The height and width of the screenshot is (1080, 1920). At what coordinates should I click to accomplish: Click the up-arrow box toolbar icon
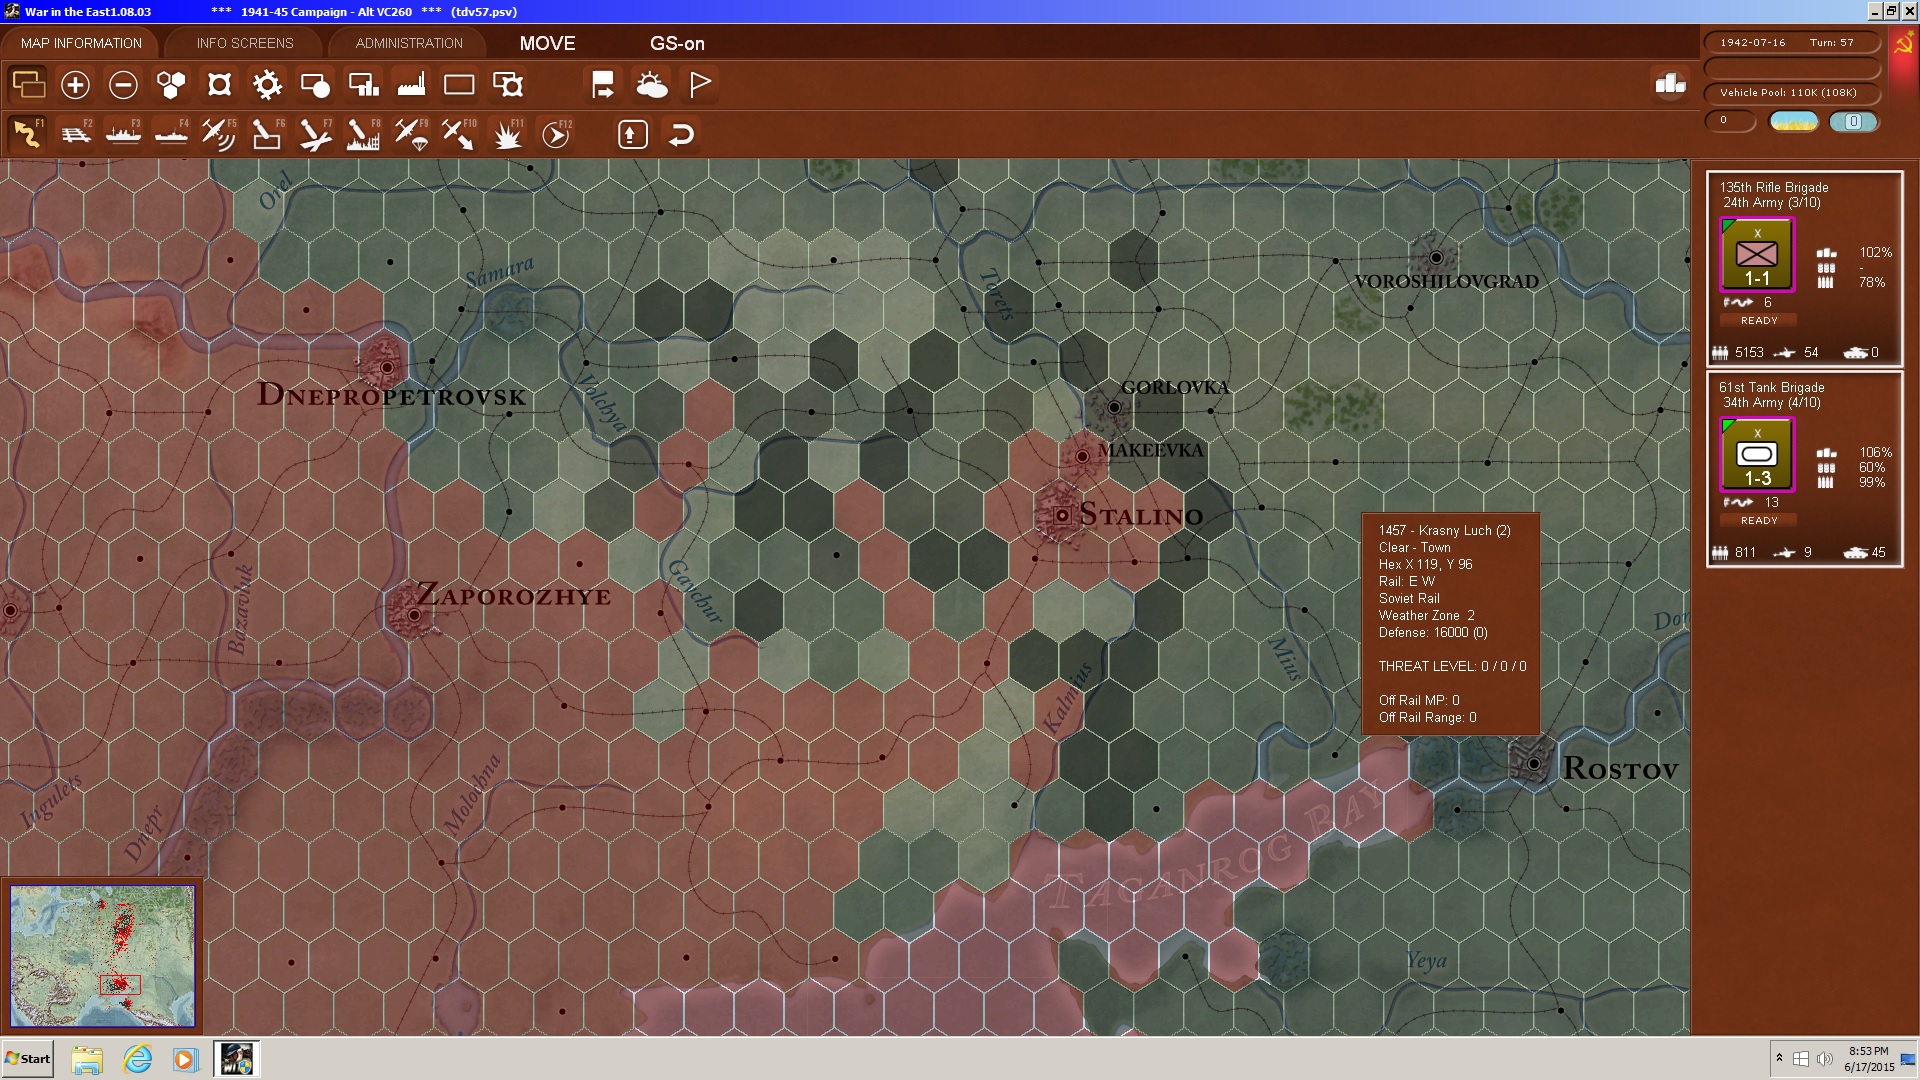click(633, 134)
